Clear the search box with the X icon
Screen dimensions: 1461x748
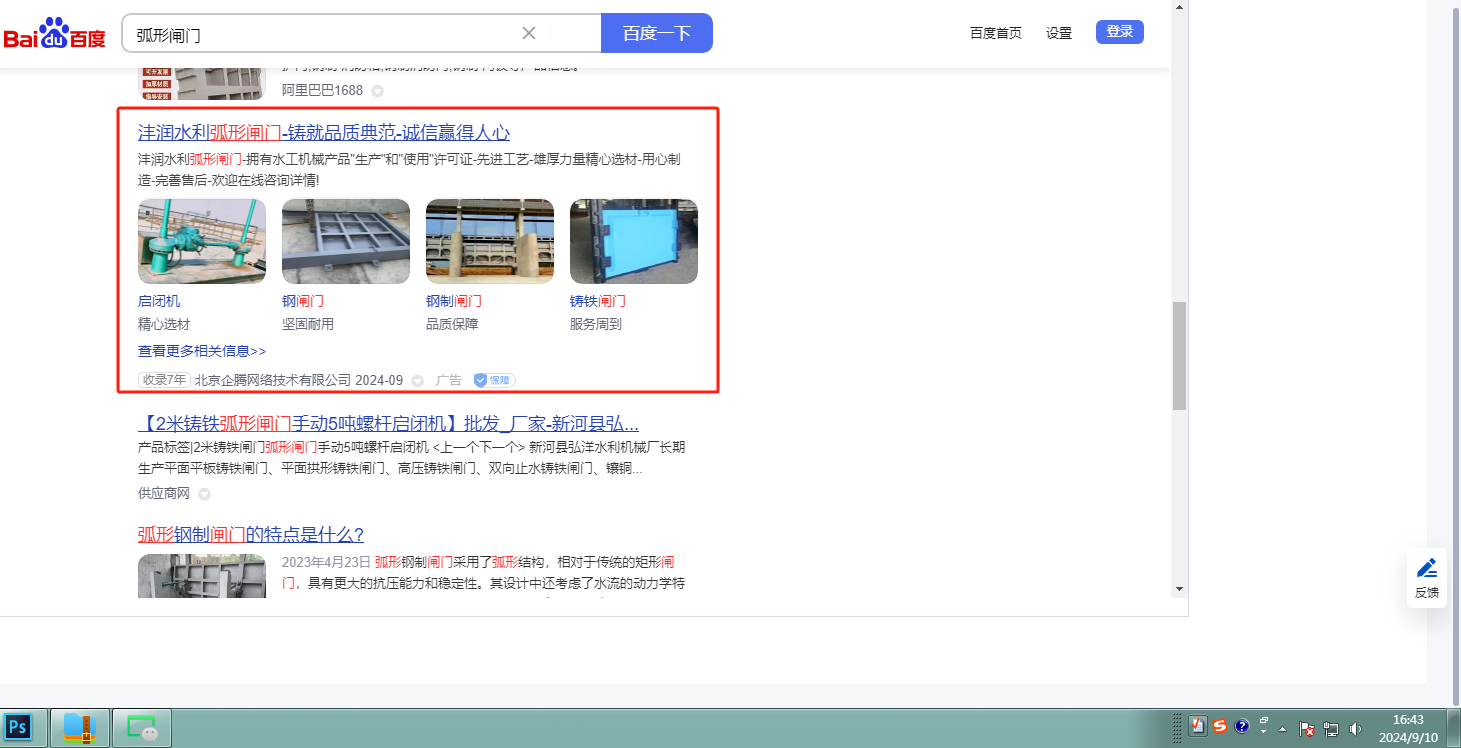tap(529, 33)
